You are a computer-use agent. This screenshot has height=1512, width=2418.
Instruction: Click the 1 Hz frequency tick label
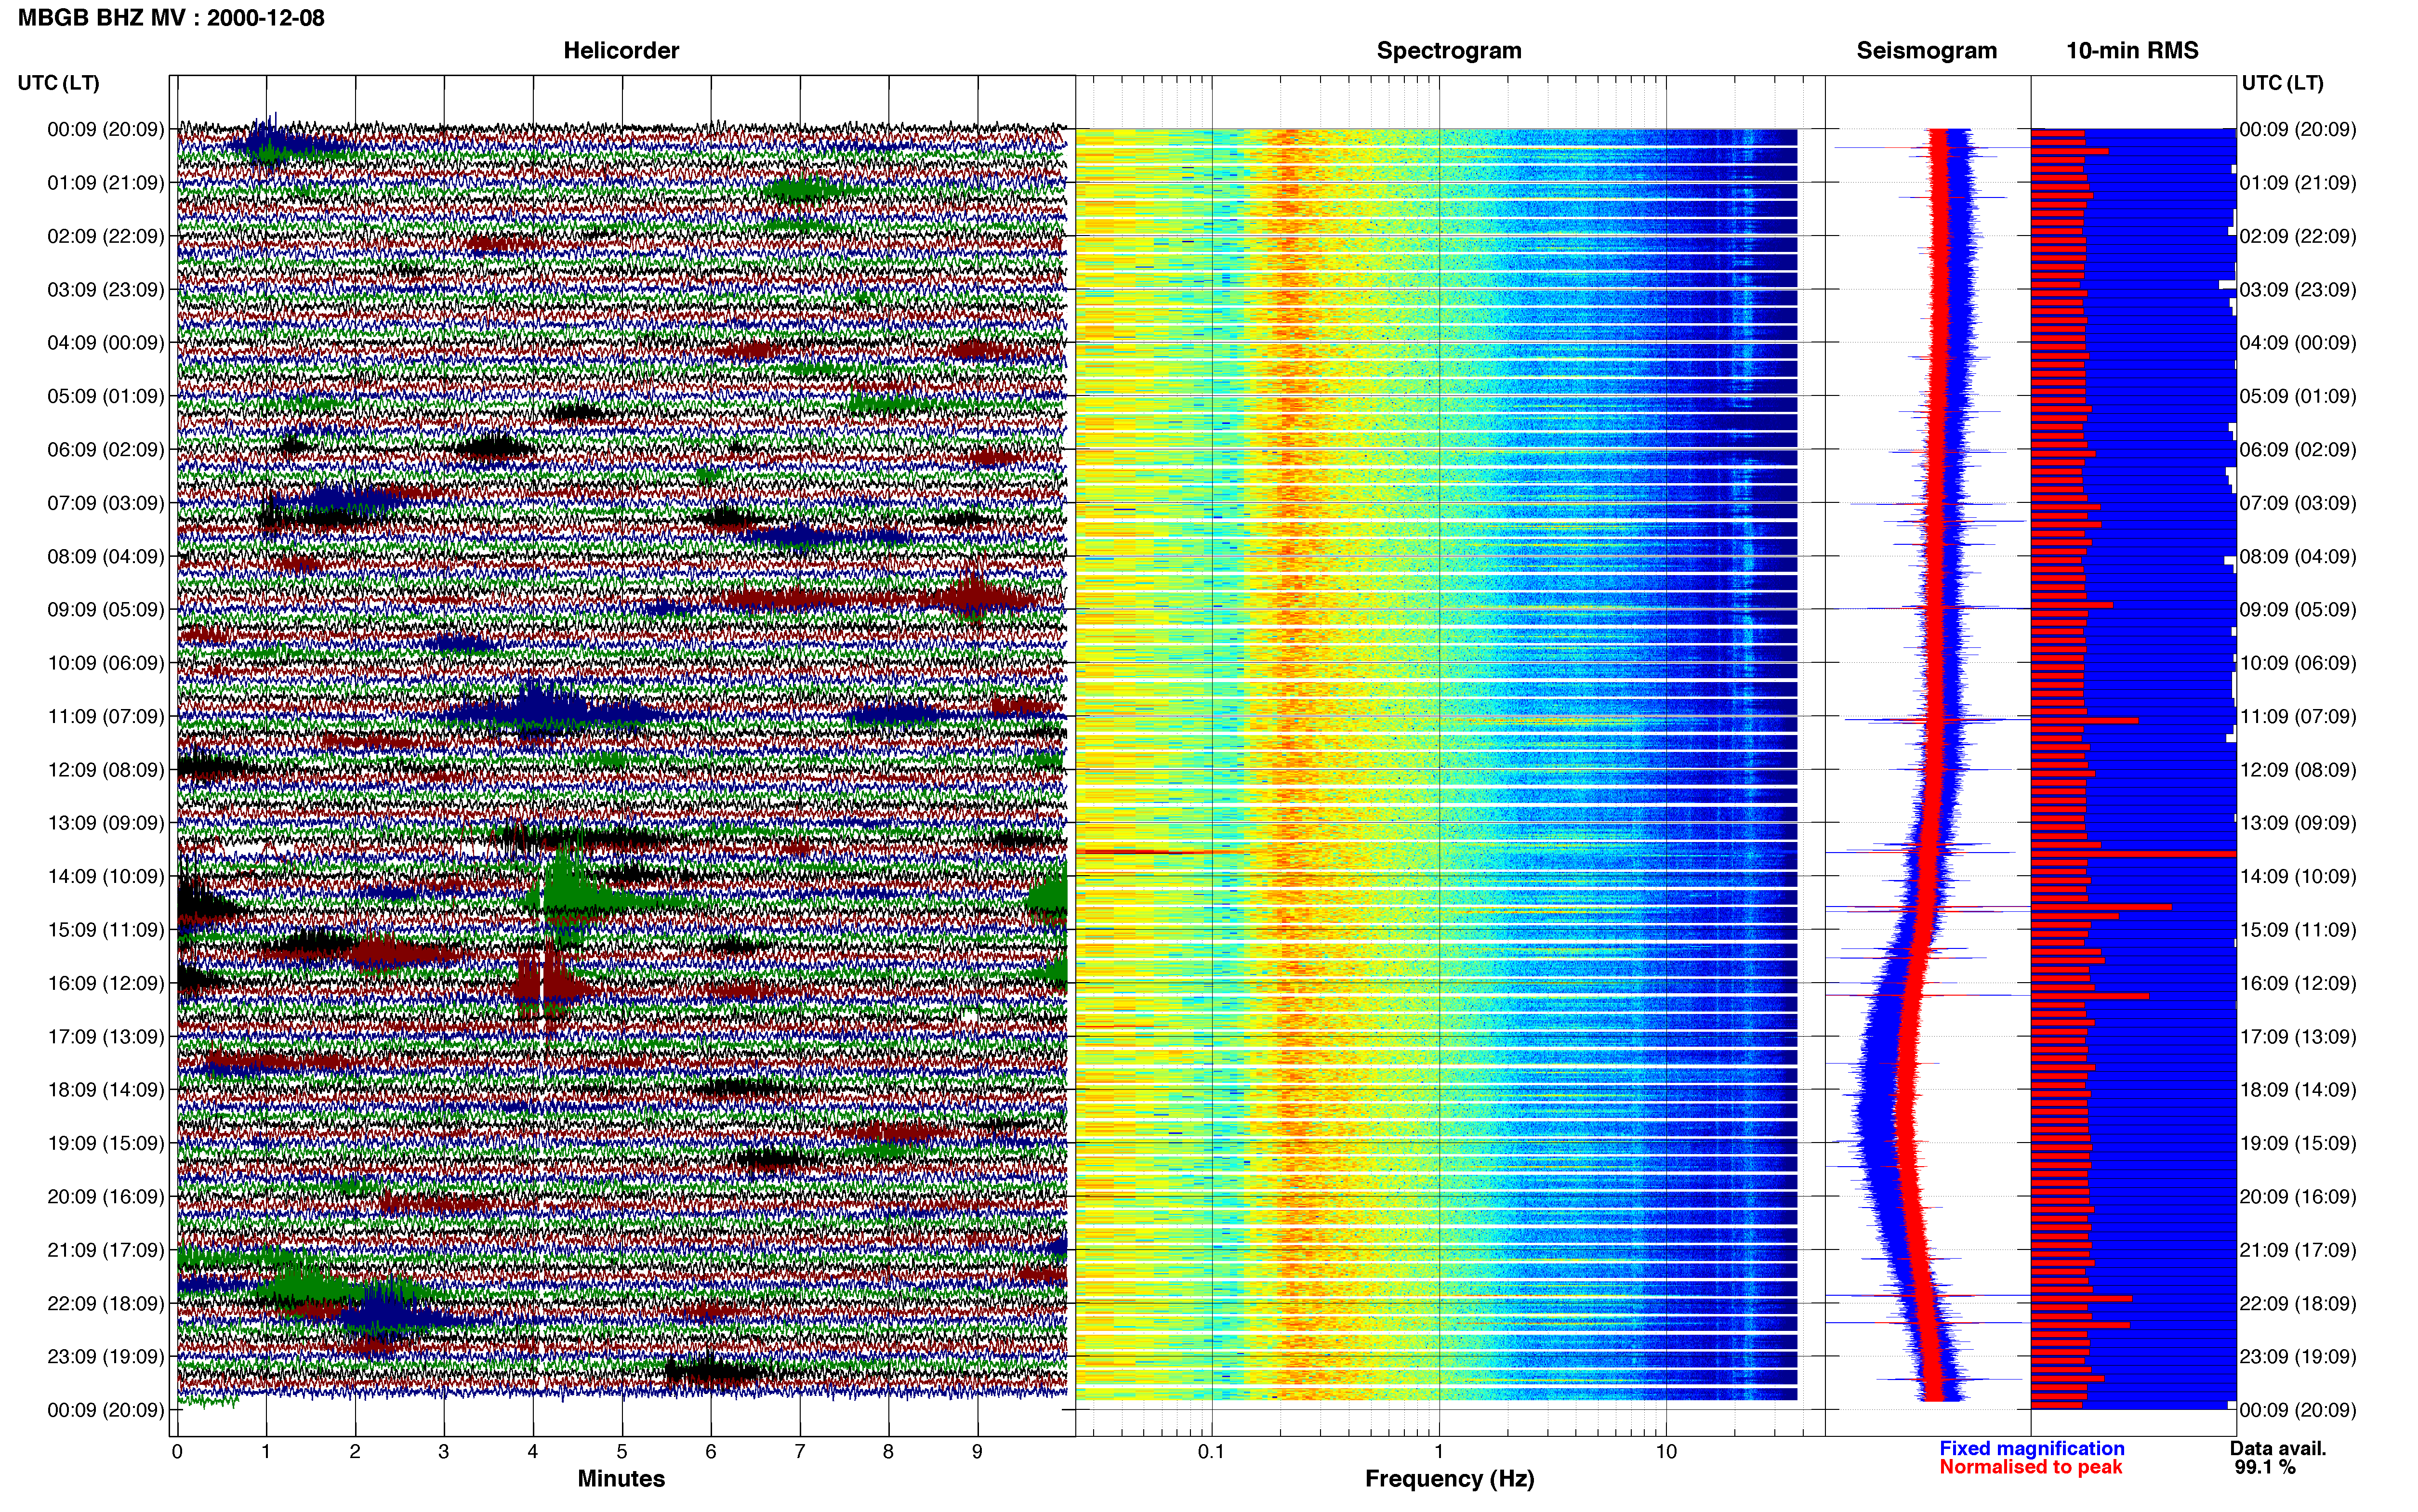pyautogui.click(x=1439, y=1452)
